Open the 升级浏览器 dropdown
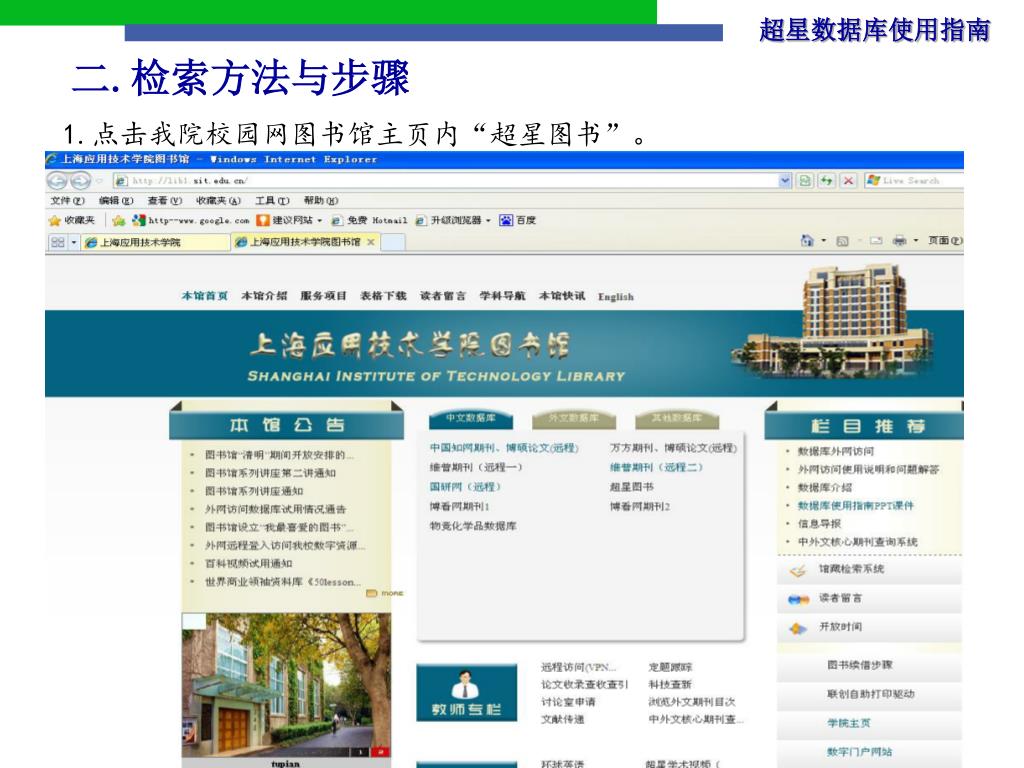Viewport: 1024px width, 768px height. coord(488,221)
